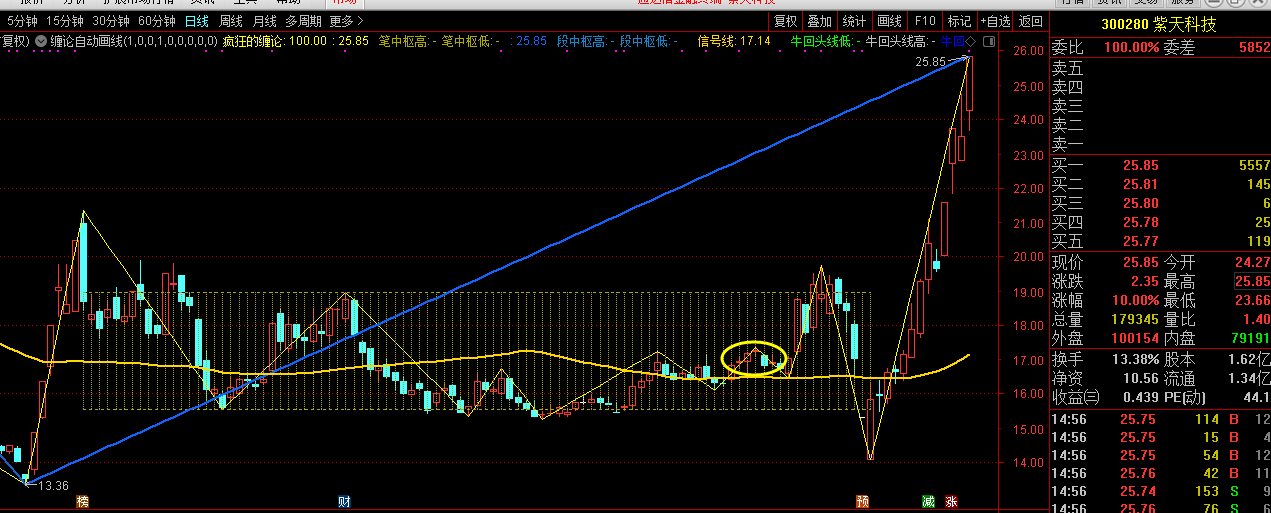Click the trade row with volume 114

click(x=1160, y=420)
